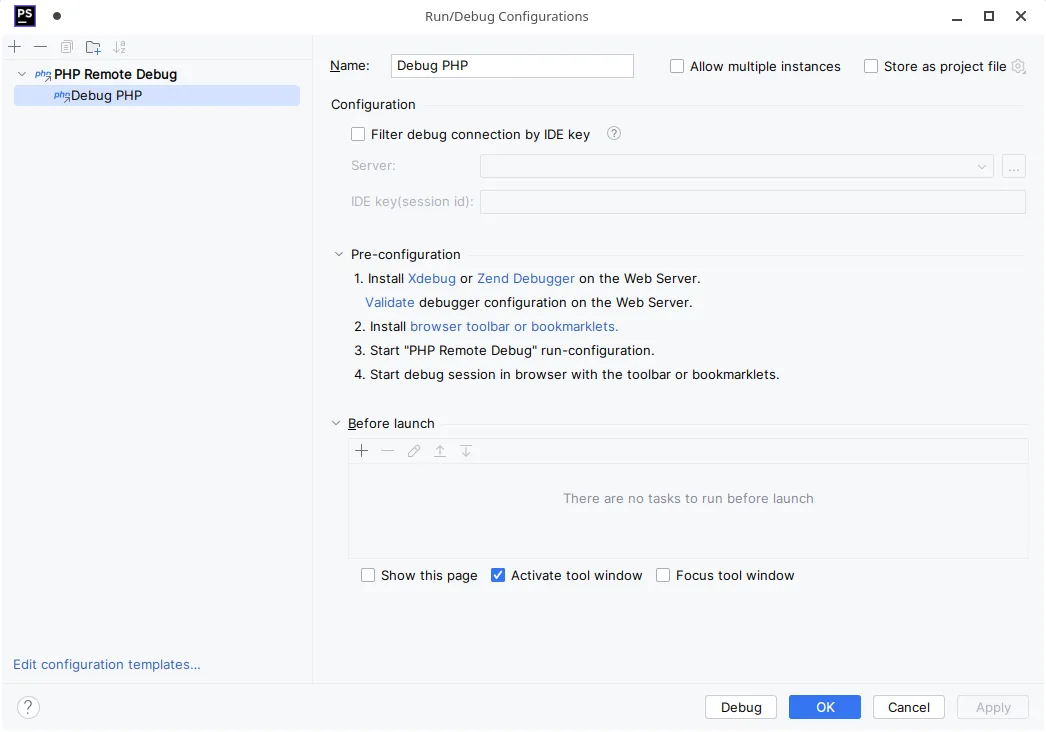1046x732 pixels.
Task: Tick the Store as project file checkbox
Action: coord(871,66)
